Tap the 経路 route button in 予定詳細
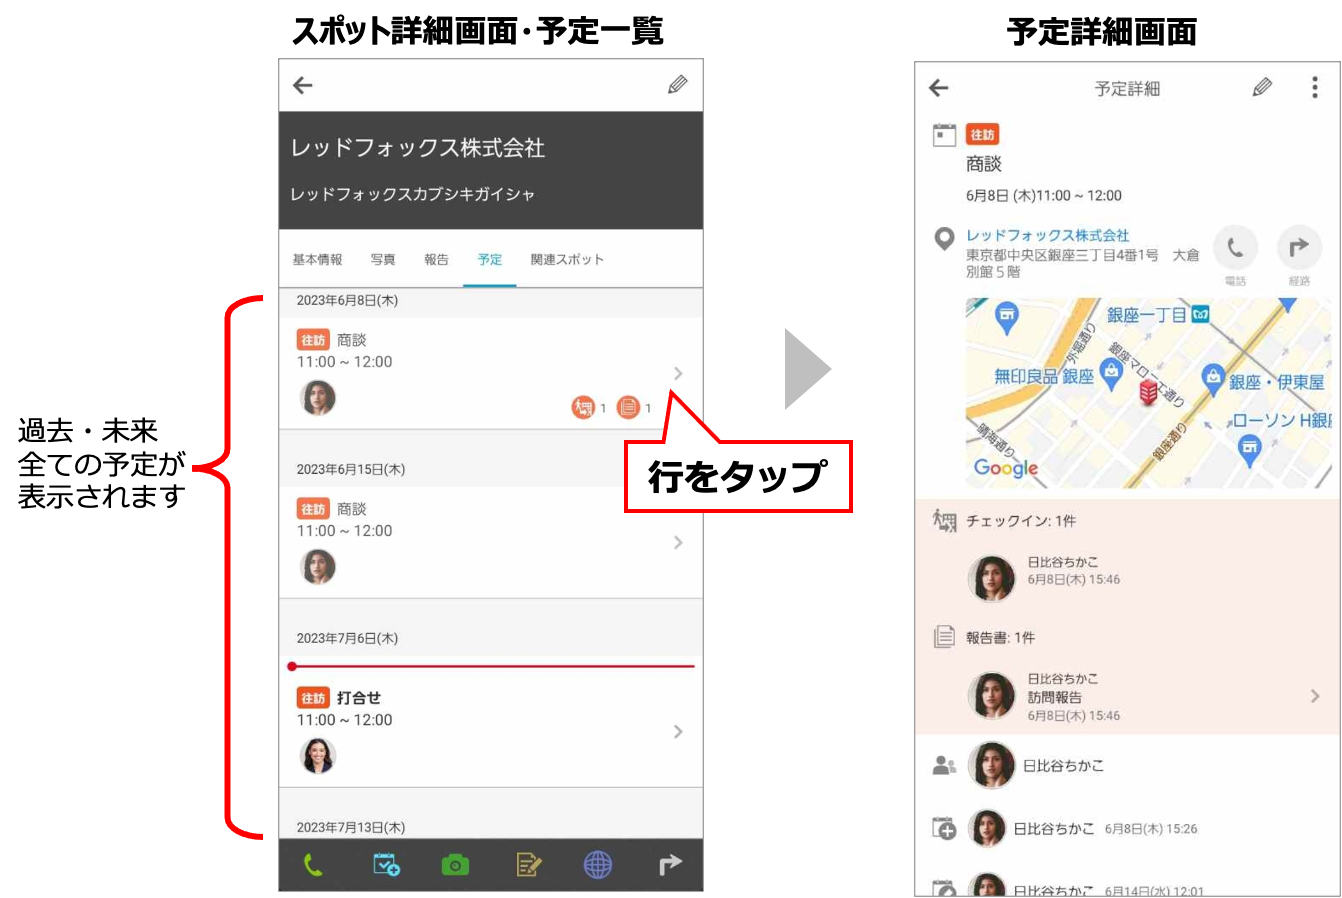This screenshot has height=898, width=1342. 1299,247
